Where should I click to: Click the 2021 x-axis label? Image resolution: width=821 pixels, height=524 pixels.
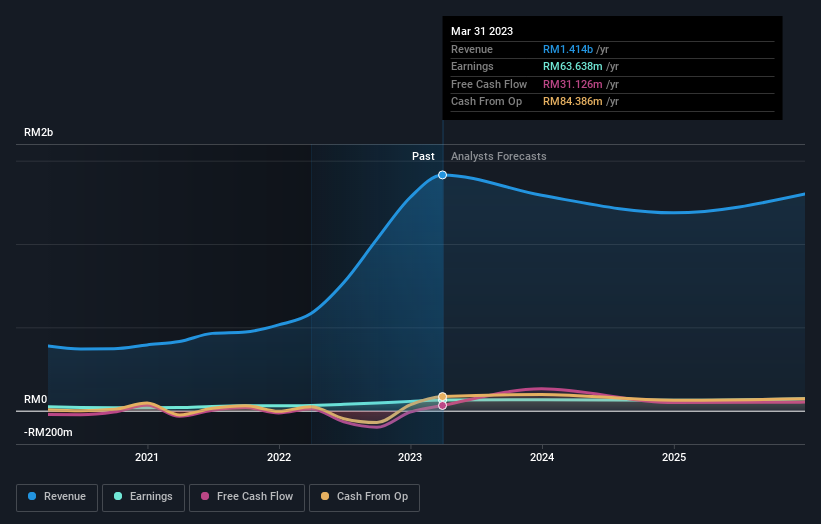point(147,457)
